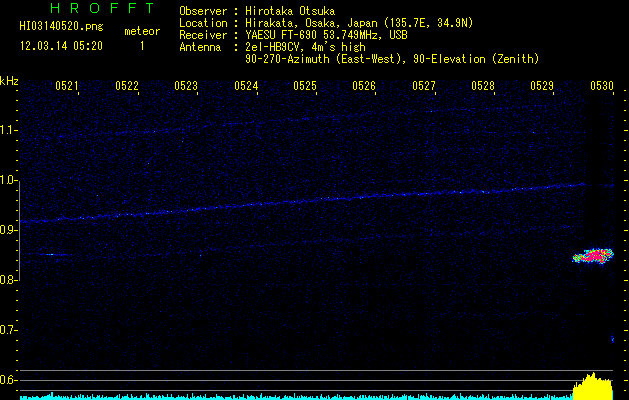
Task: Click the red meteor echo blob
Action: coord(593,256)
